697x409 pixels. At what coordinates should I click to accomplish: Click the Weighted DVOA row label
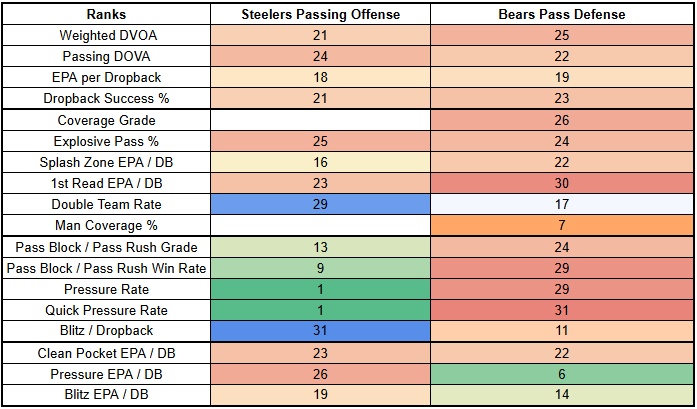coord(105,36)
